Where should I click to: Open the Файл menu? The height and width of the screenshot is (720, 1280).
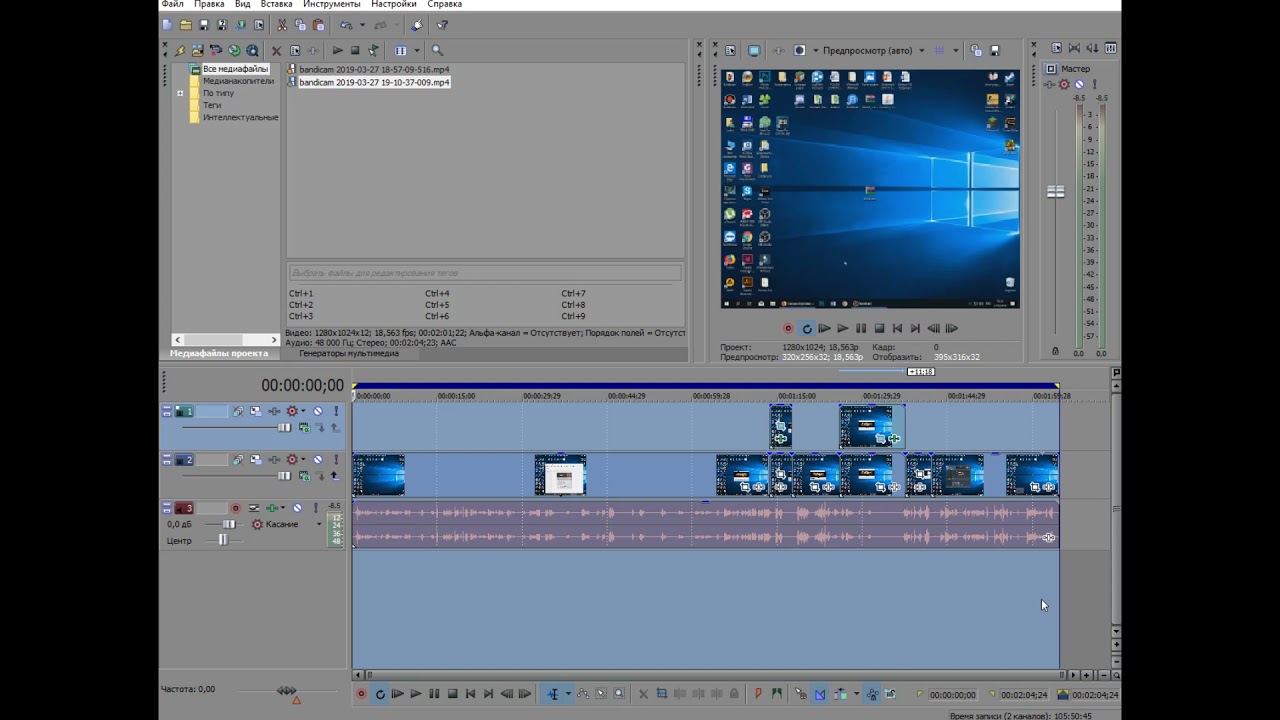172,4
